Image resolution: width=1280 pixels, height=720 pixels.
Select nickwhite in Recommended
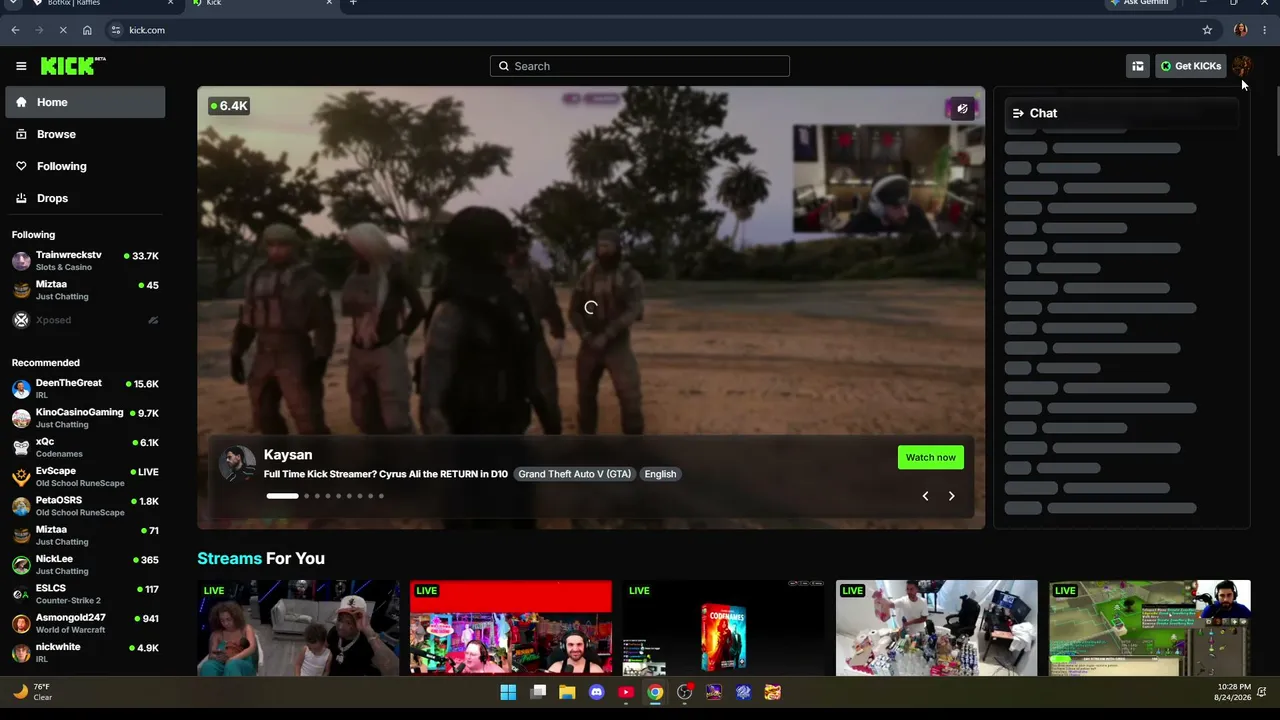point(85,652)
